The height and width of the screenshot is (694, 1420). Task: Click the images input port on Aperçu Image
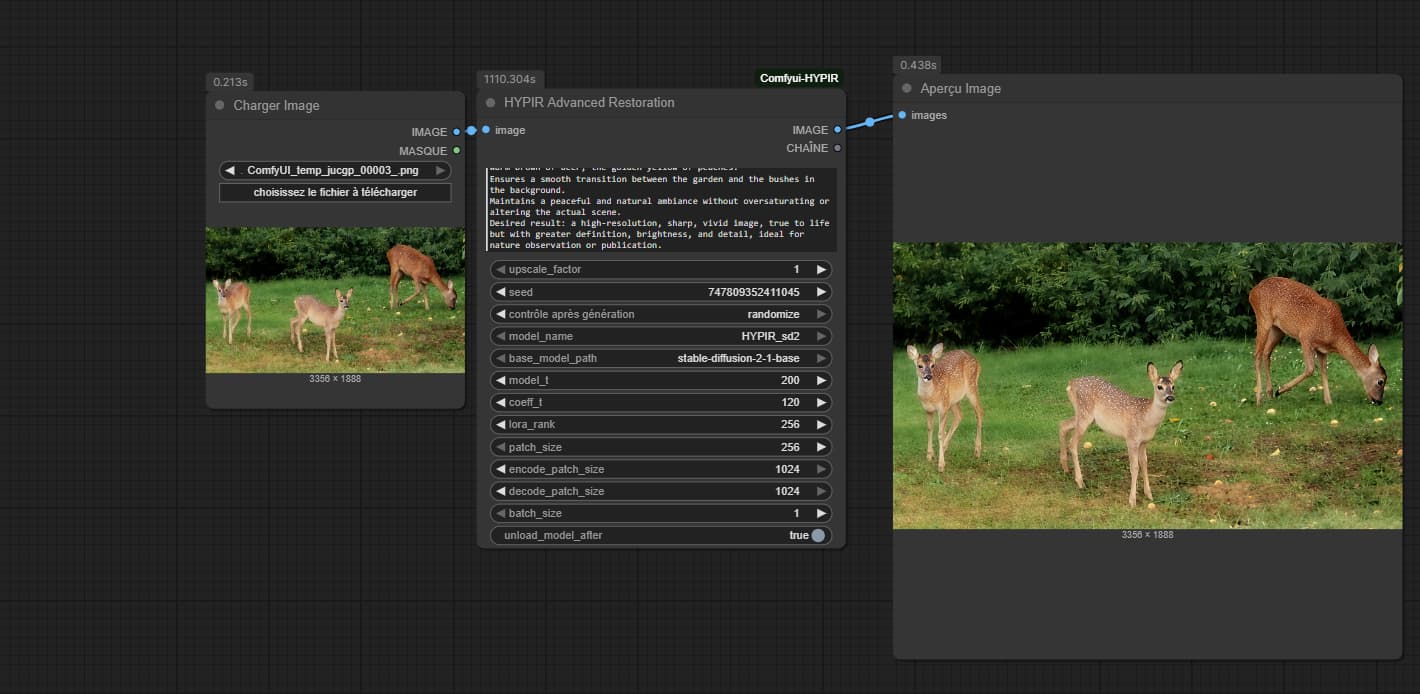pos(902,115)
